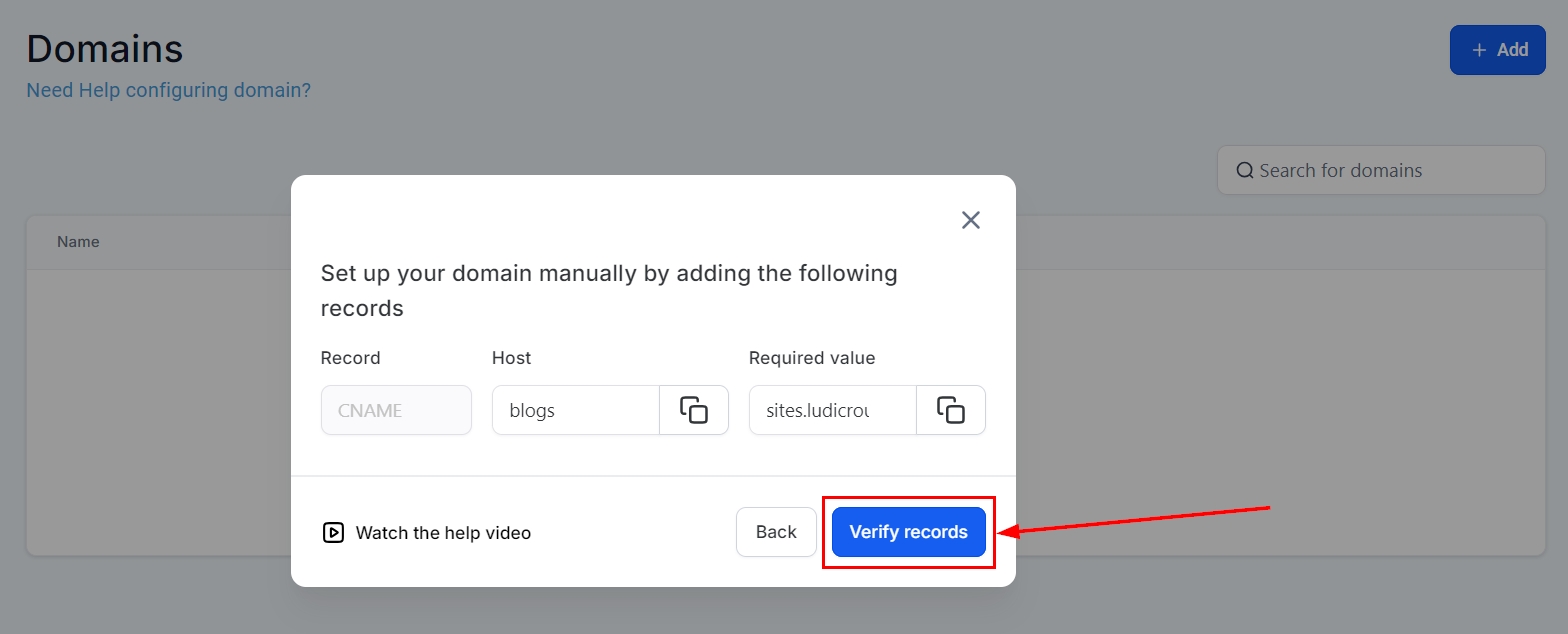Click the Add label text
Viewport: 1568px width, 634px height.
[1512, 50]
